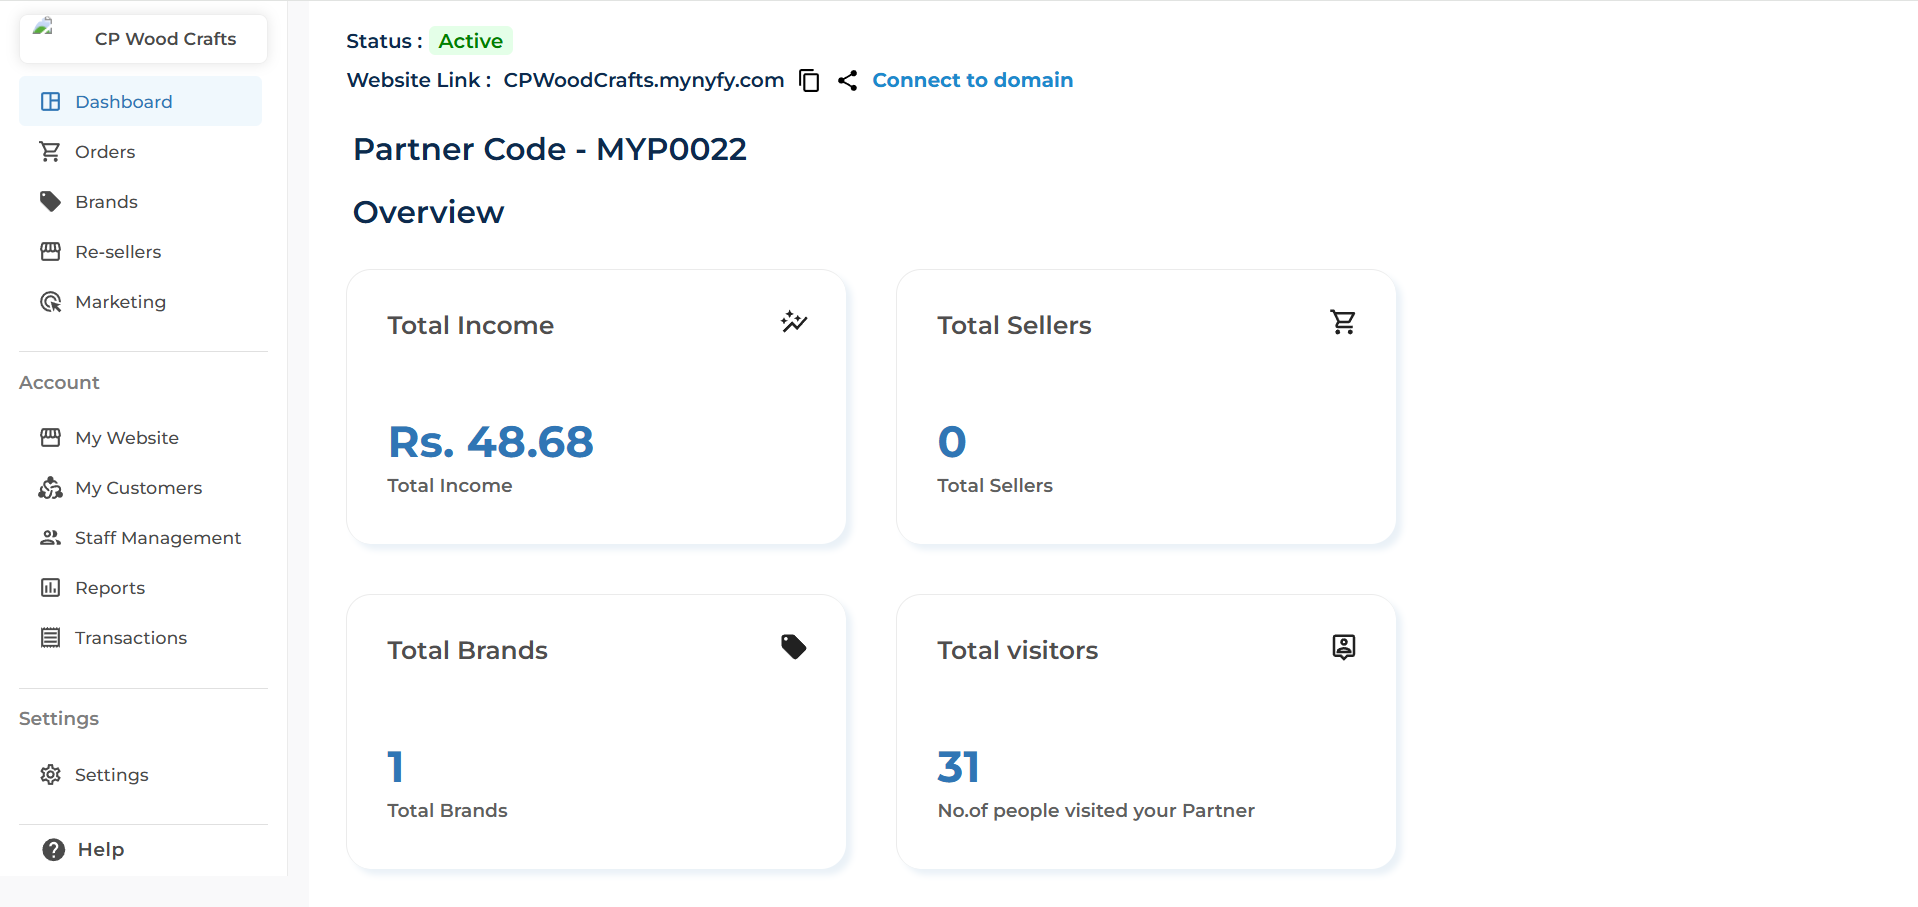Click the share icon beside the copy button
Screen dimensions: 1918x907
(847, 80)
